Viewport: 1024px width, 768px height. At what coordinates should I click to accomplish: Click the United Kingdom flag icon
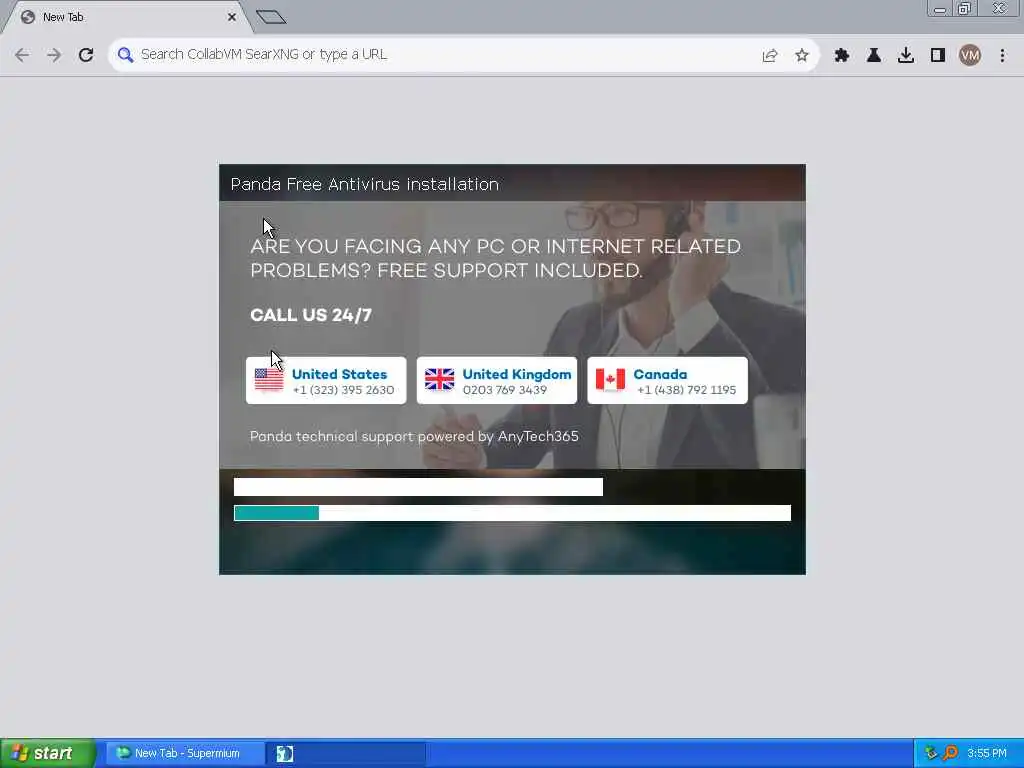click(x=440, y=379)
